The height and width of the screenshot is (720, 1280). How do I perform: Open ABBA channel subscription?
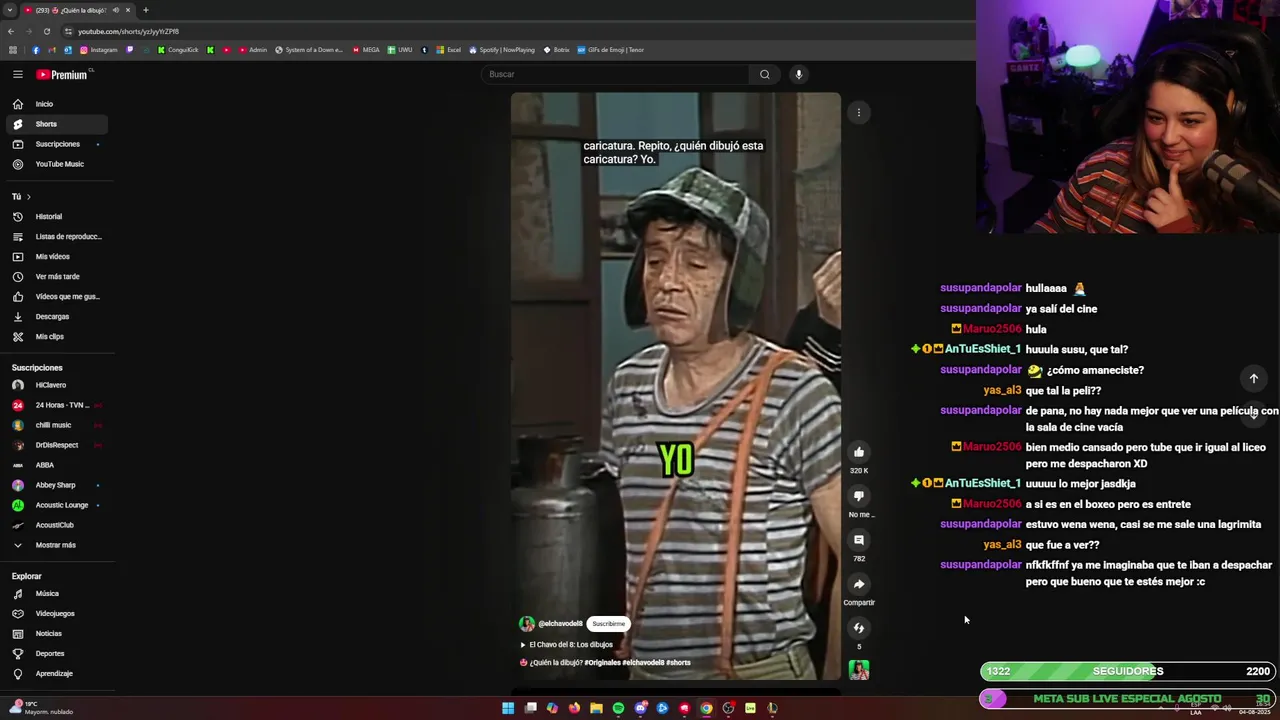[56, 465]
